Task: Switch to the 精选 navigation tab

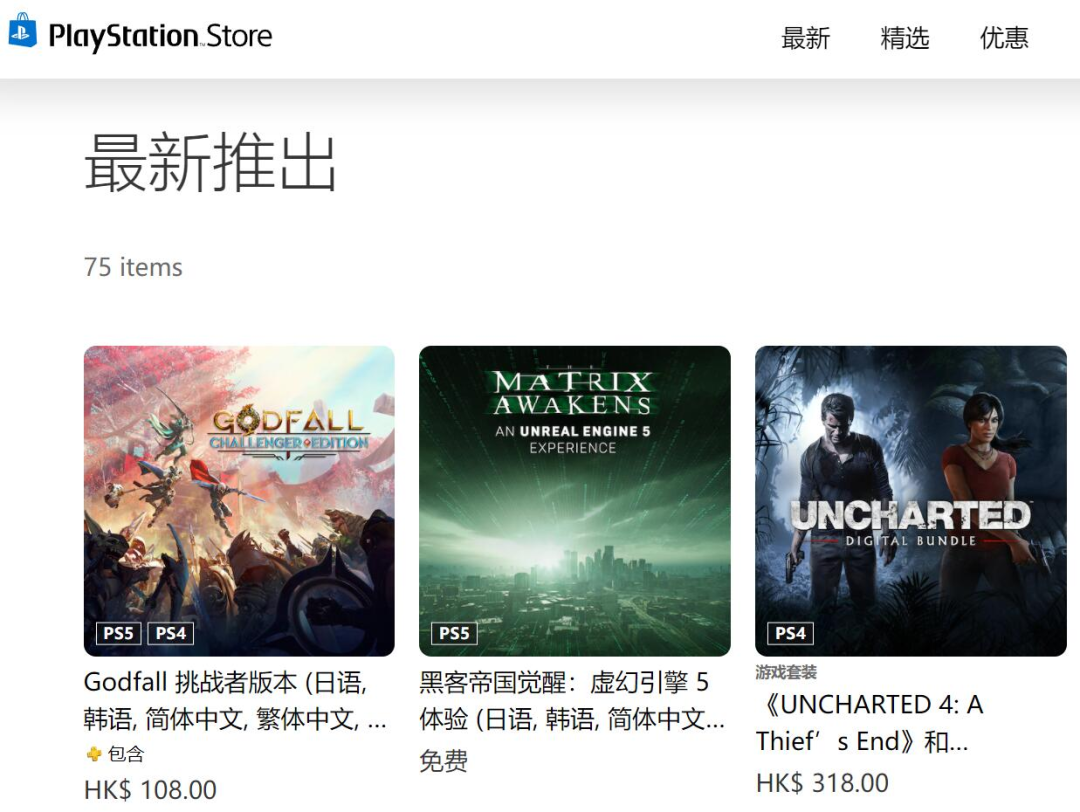Action: pos(904,38)
